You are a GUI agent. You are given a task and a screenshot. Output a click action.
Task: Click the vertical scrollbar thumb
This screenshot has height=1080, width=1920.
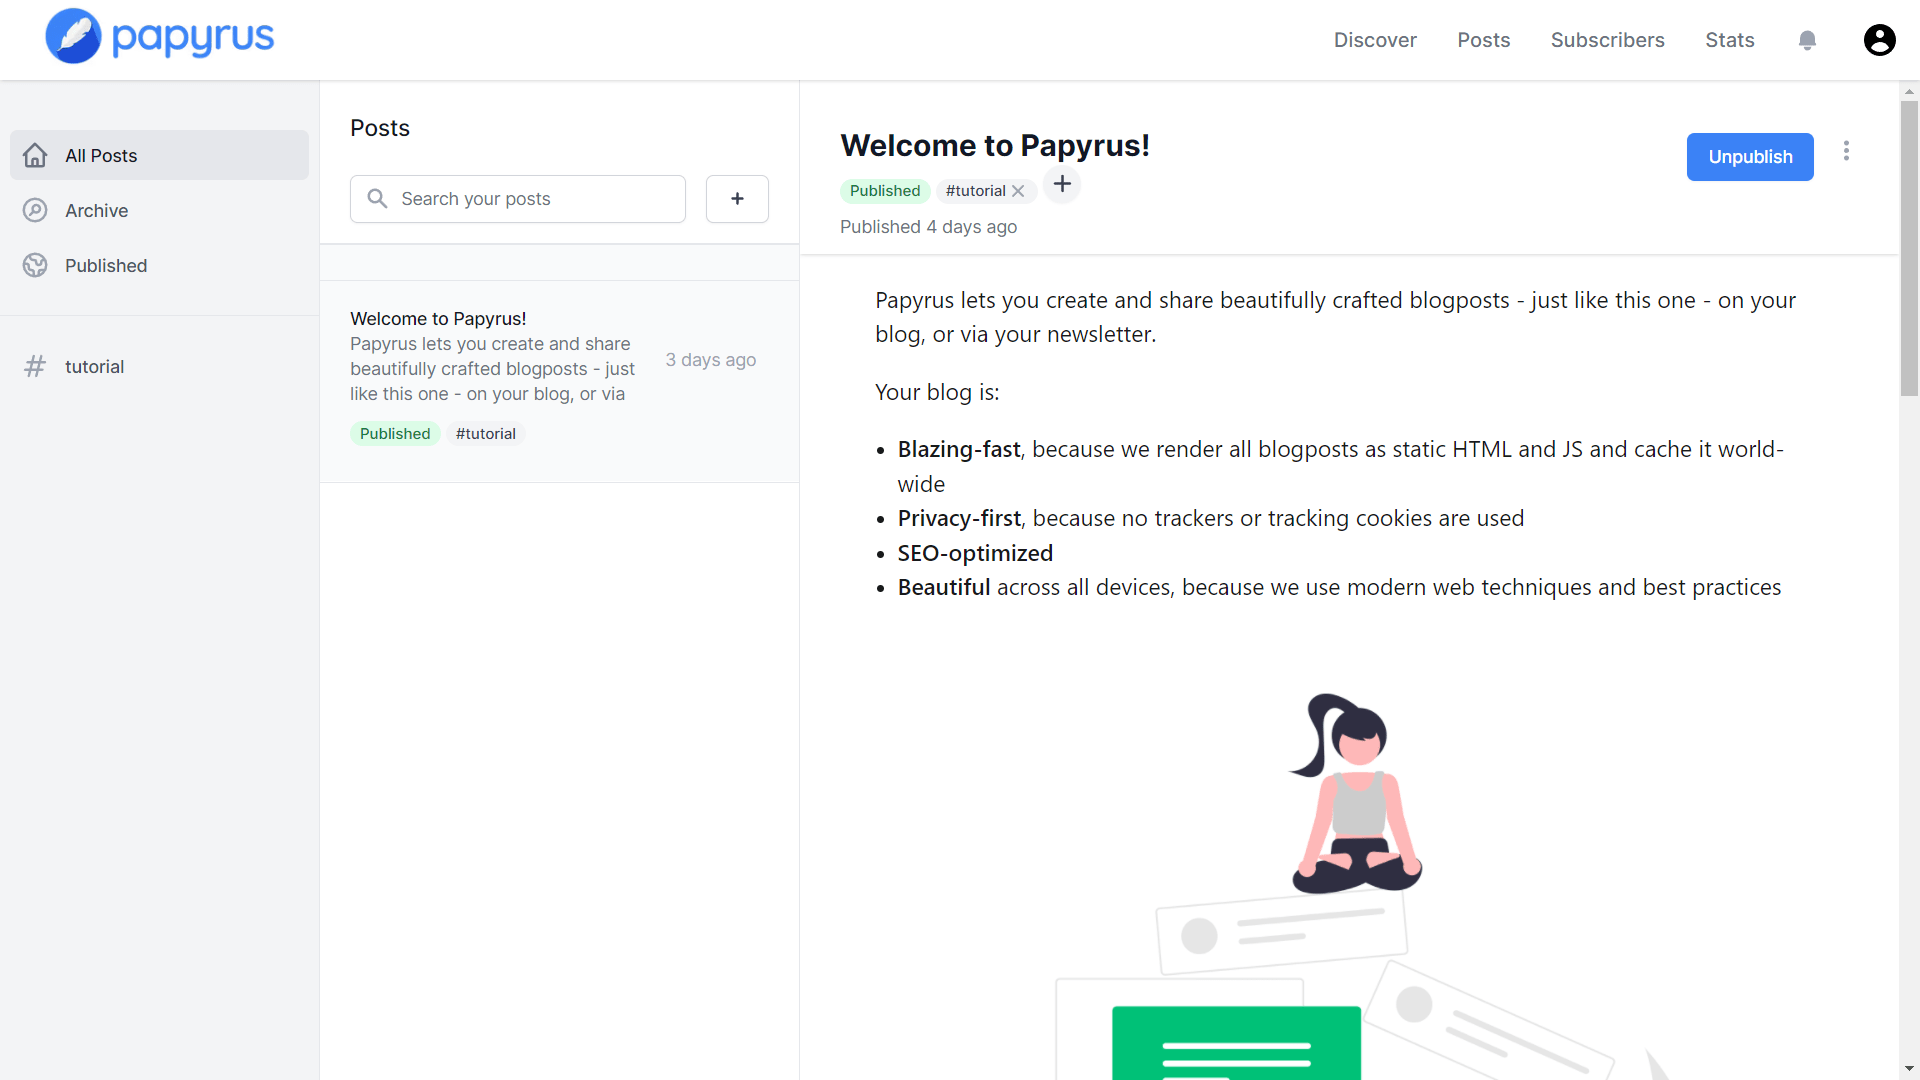coord(1909,248)
